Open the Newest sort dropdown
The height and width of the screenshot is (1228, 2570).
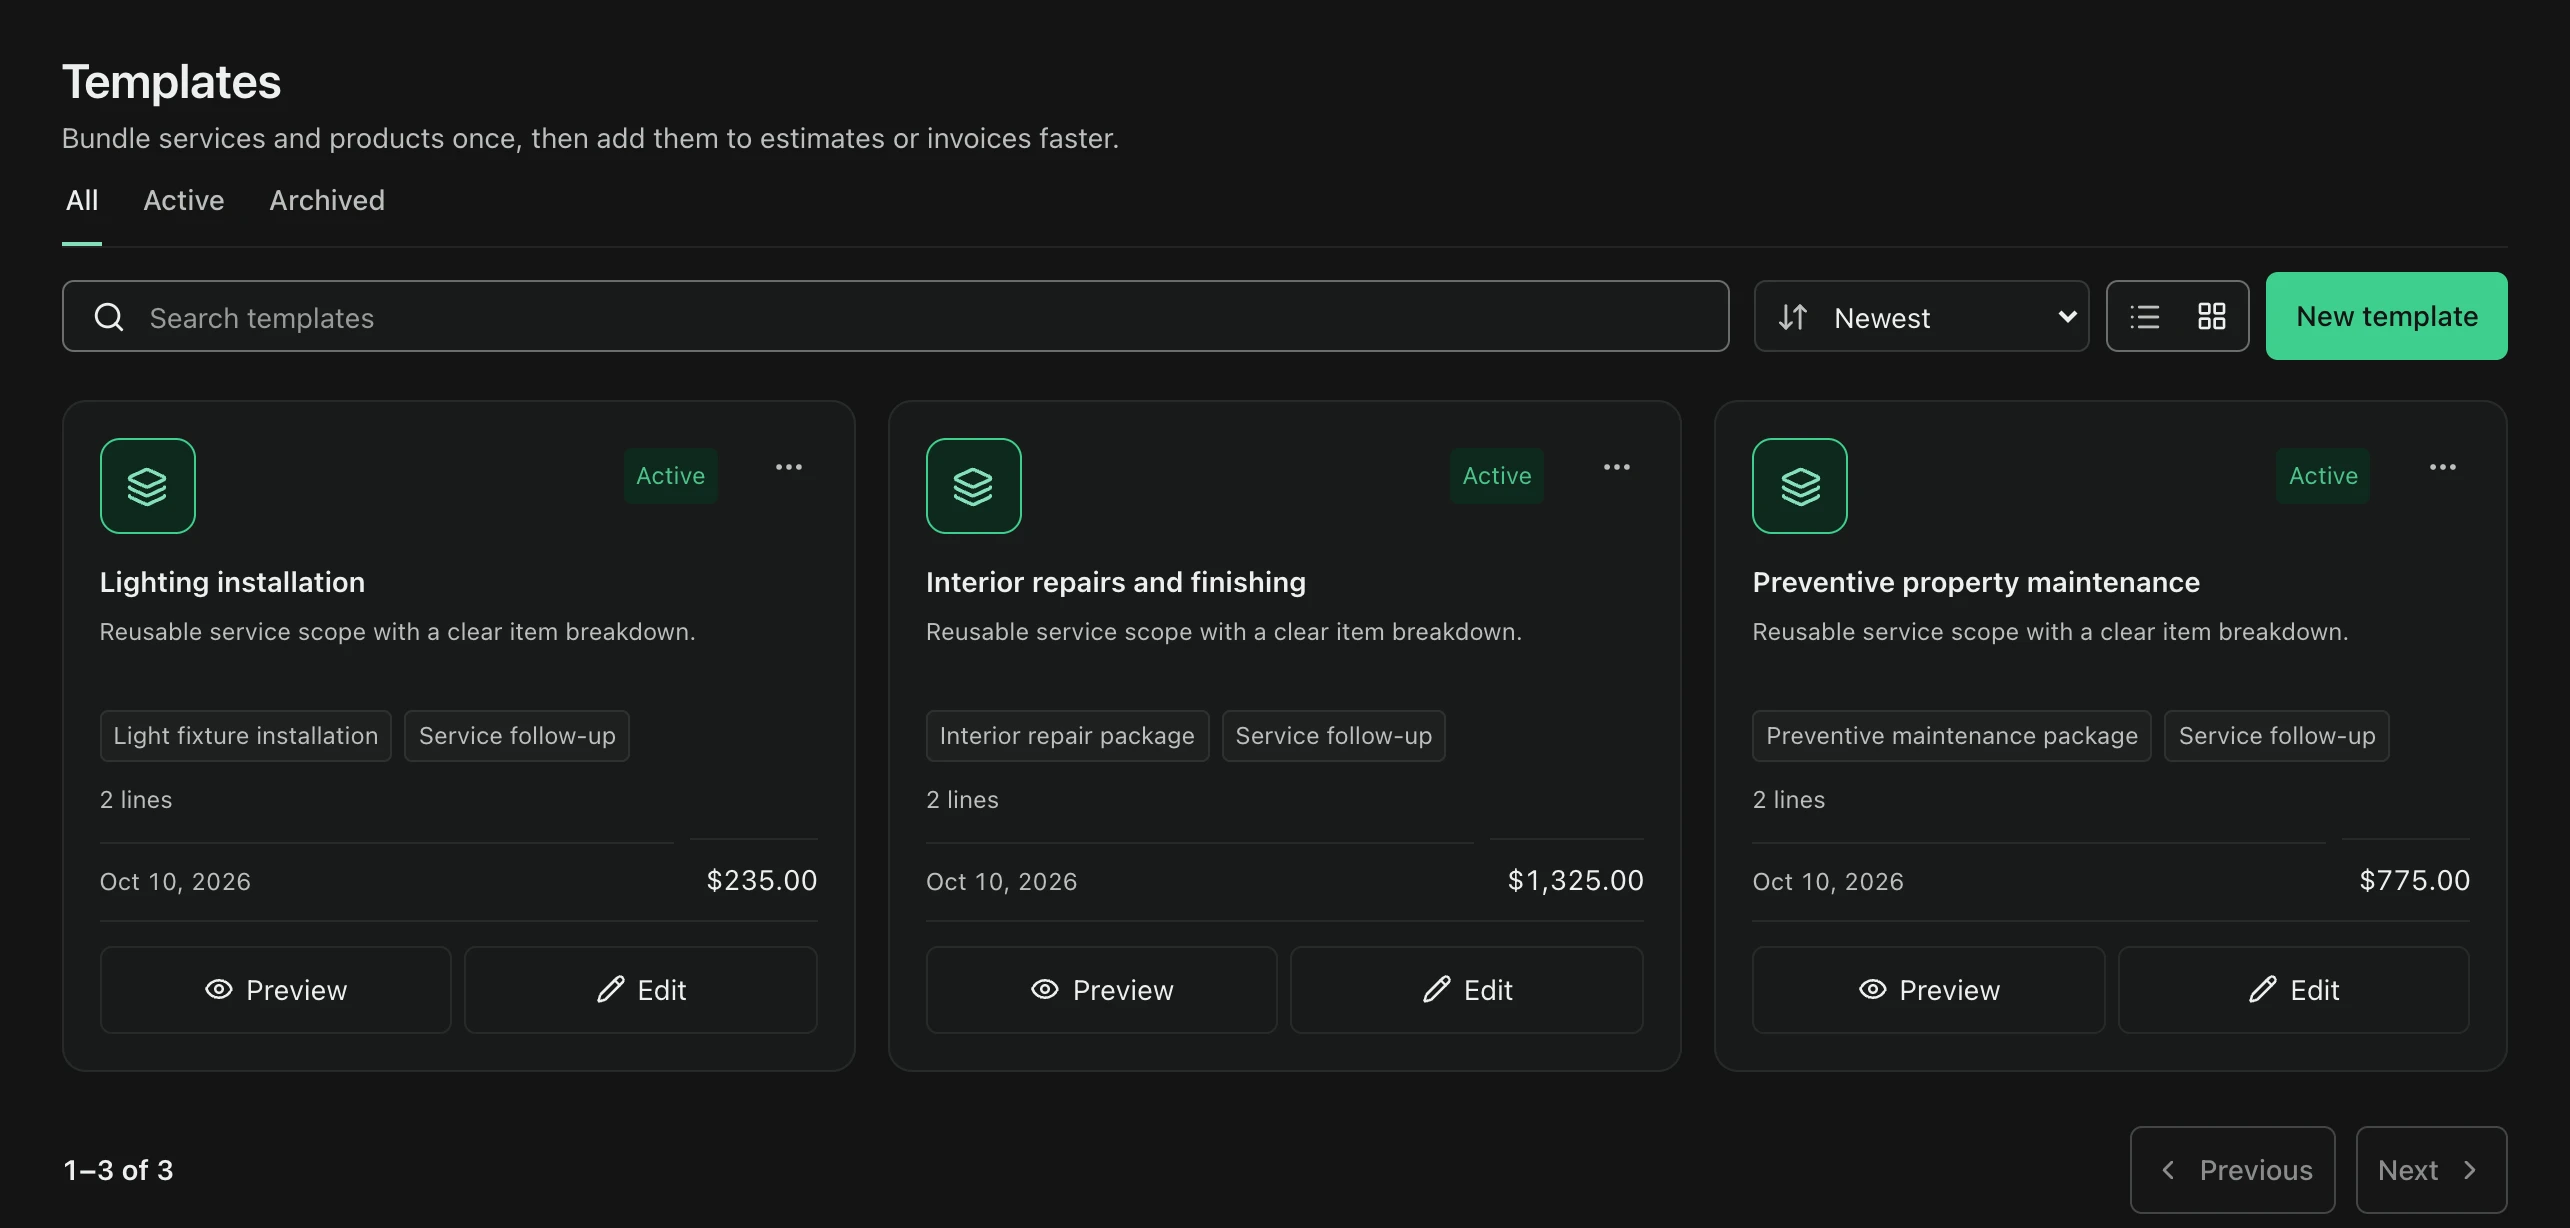(1922, 316)
